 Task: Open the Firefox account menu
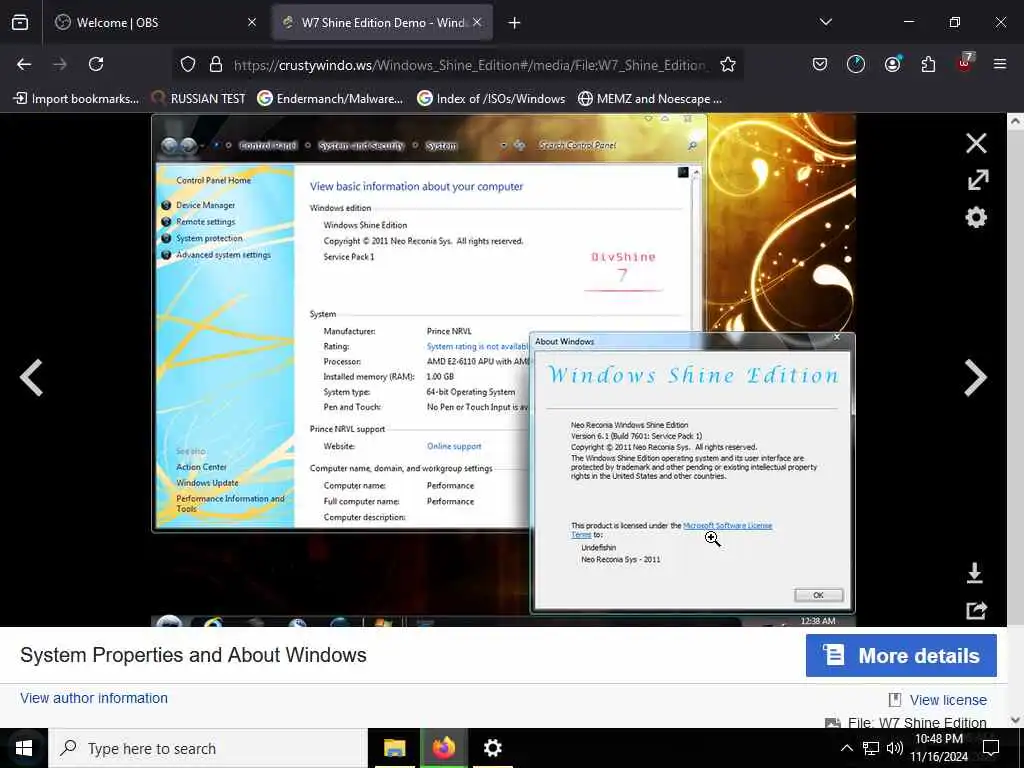[x=892, y=64]
